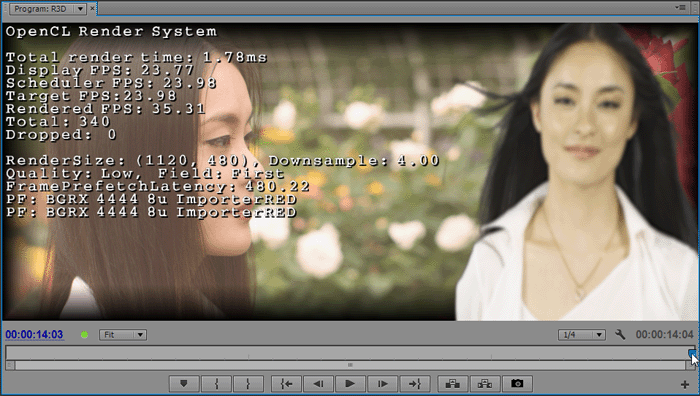This screenshot has height=396, width=700.
Task: Export frame with the camera icon
Action: (x=517, y=383)
